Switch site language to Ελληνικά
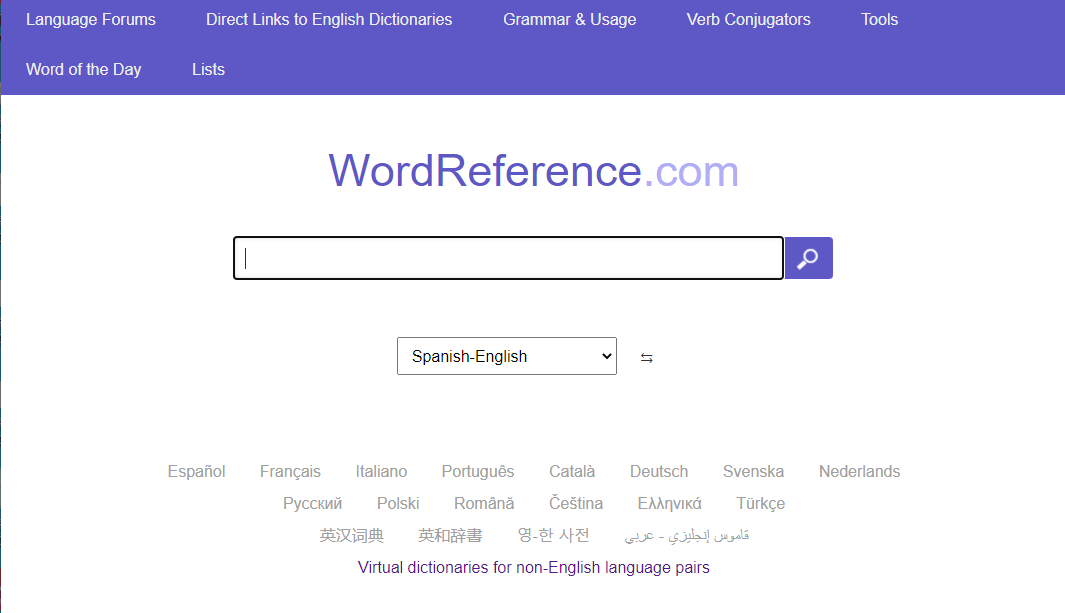This screenshot has height=613, width=1065. tap(670, 503)
